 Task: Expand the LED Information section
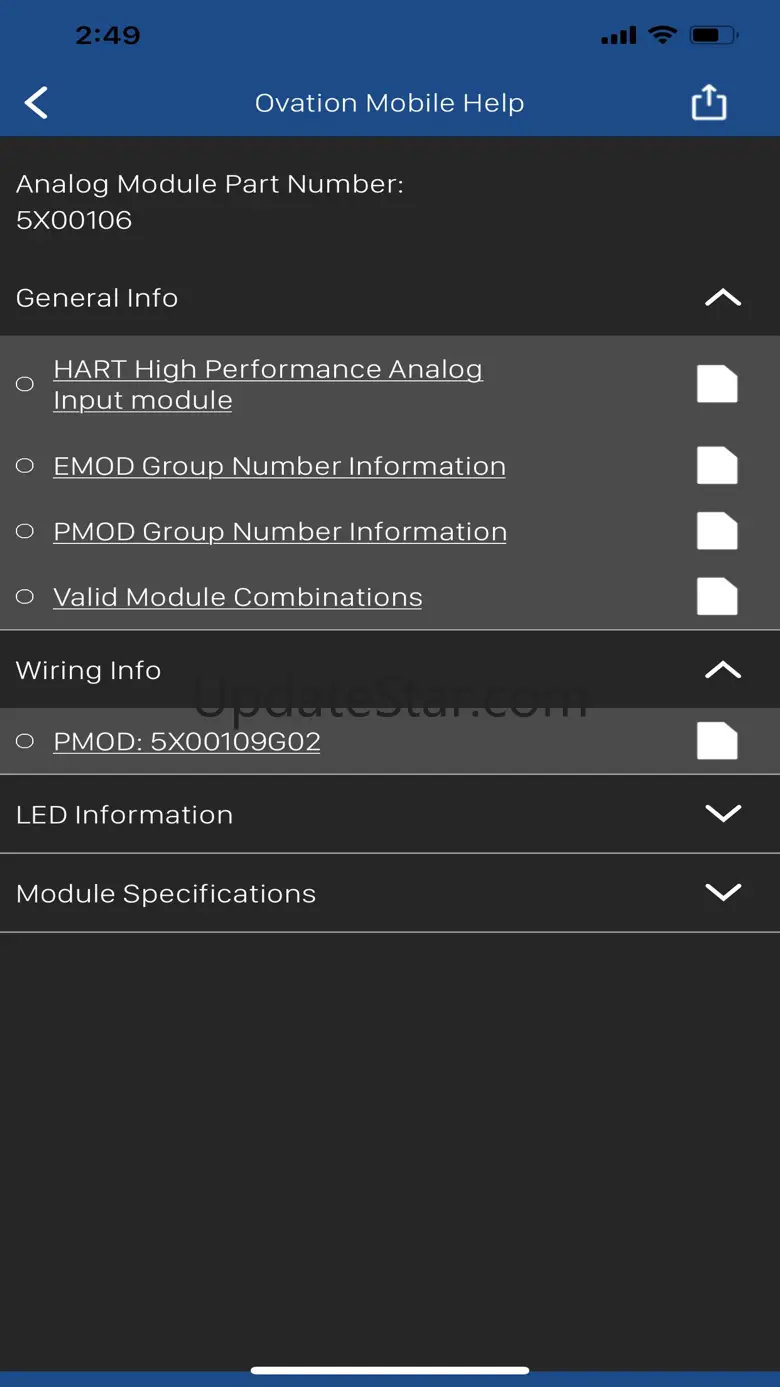pos(722,814)
